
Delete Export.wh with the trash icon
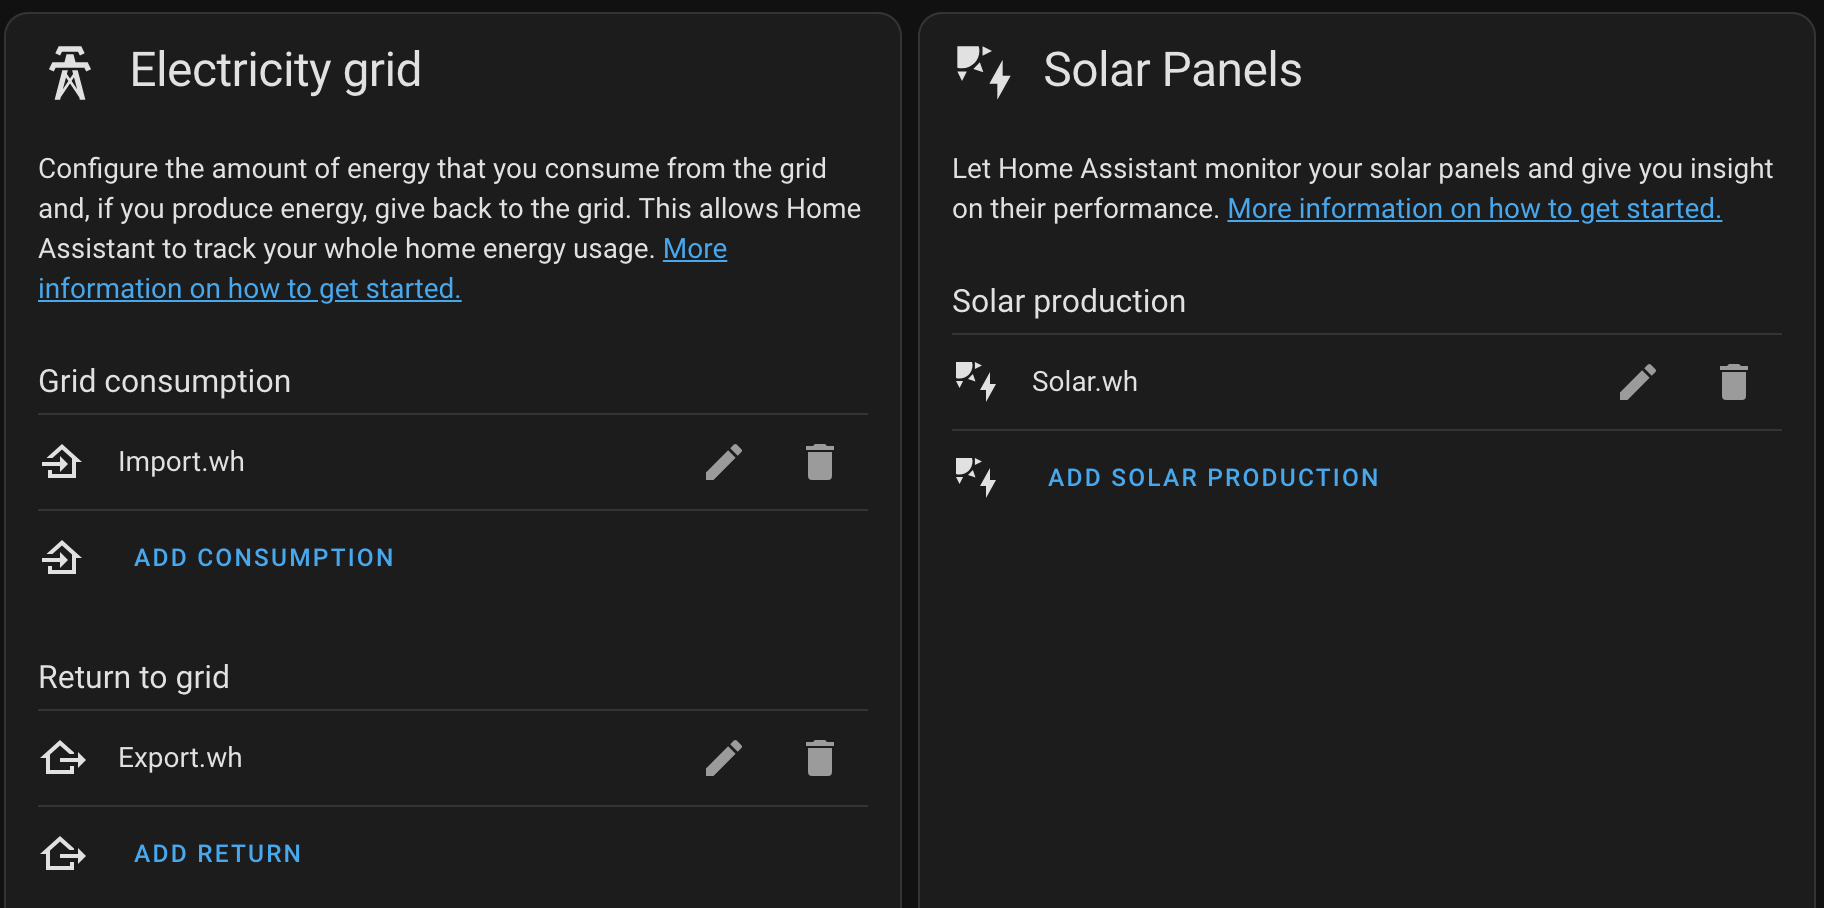[x=820, y=757]
